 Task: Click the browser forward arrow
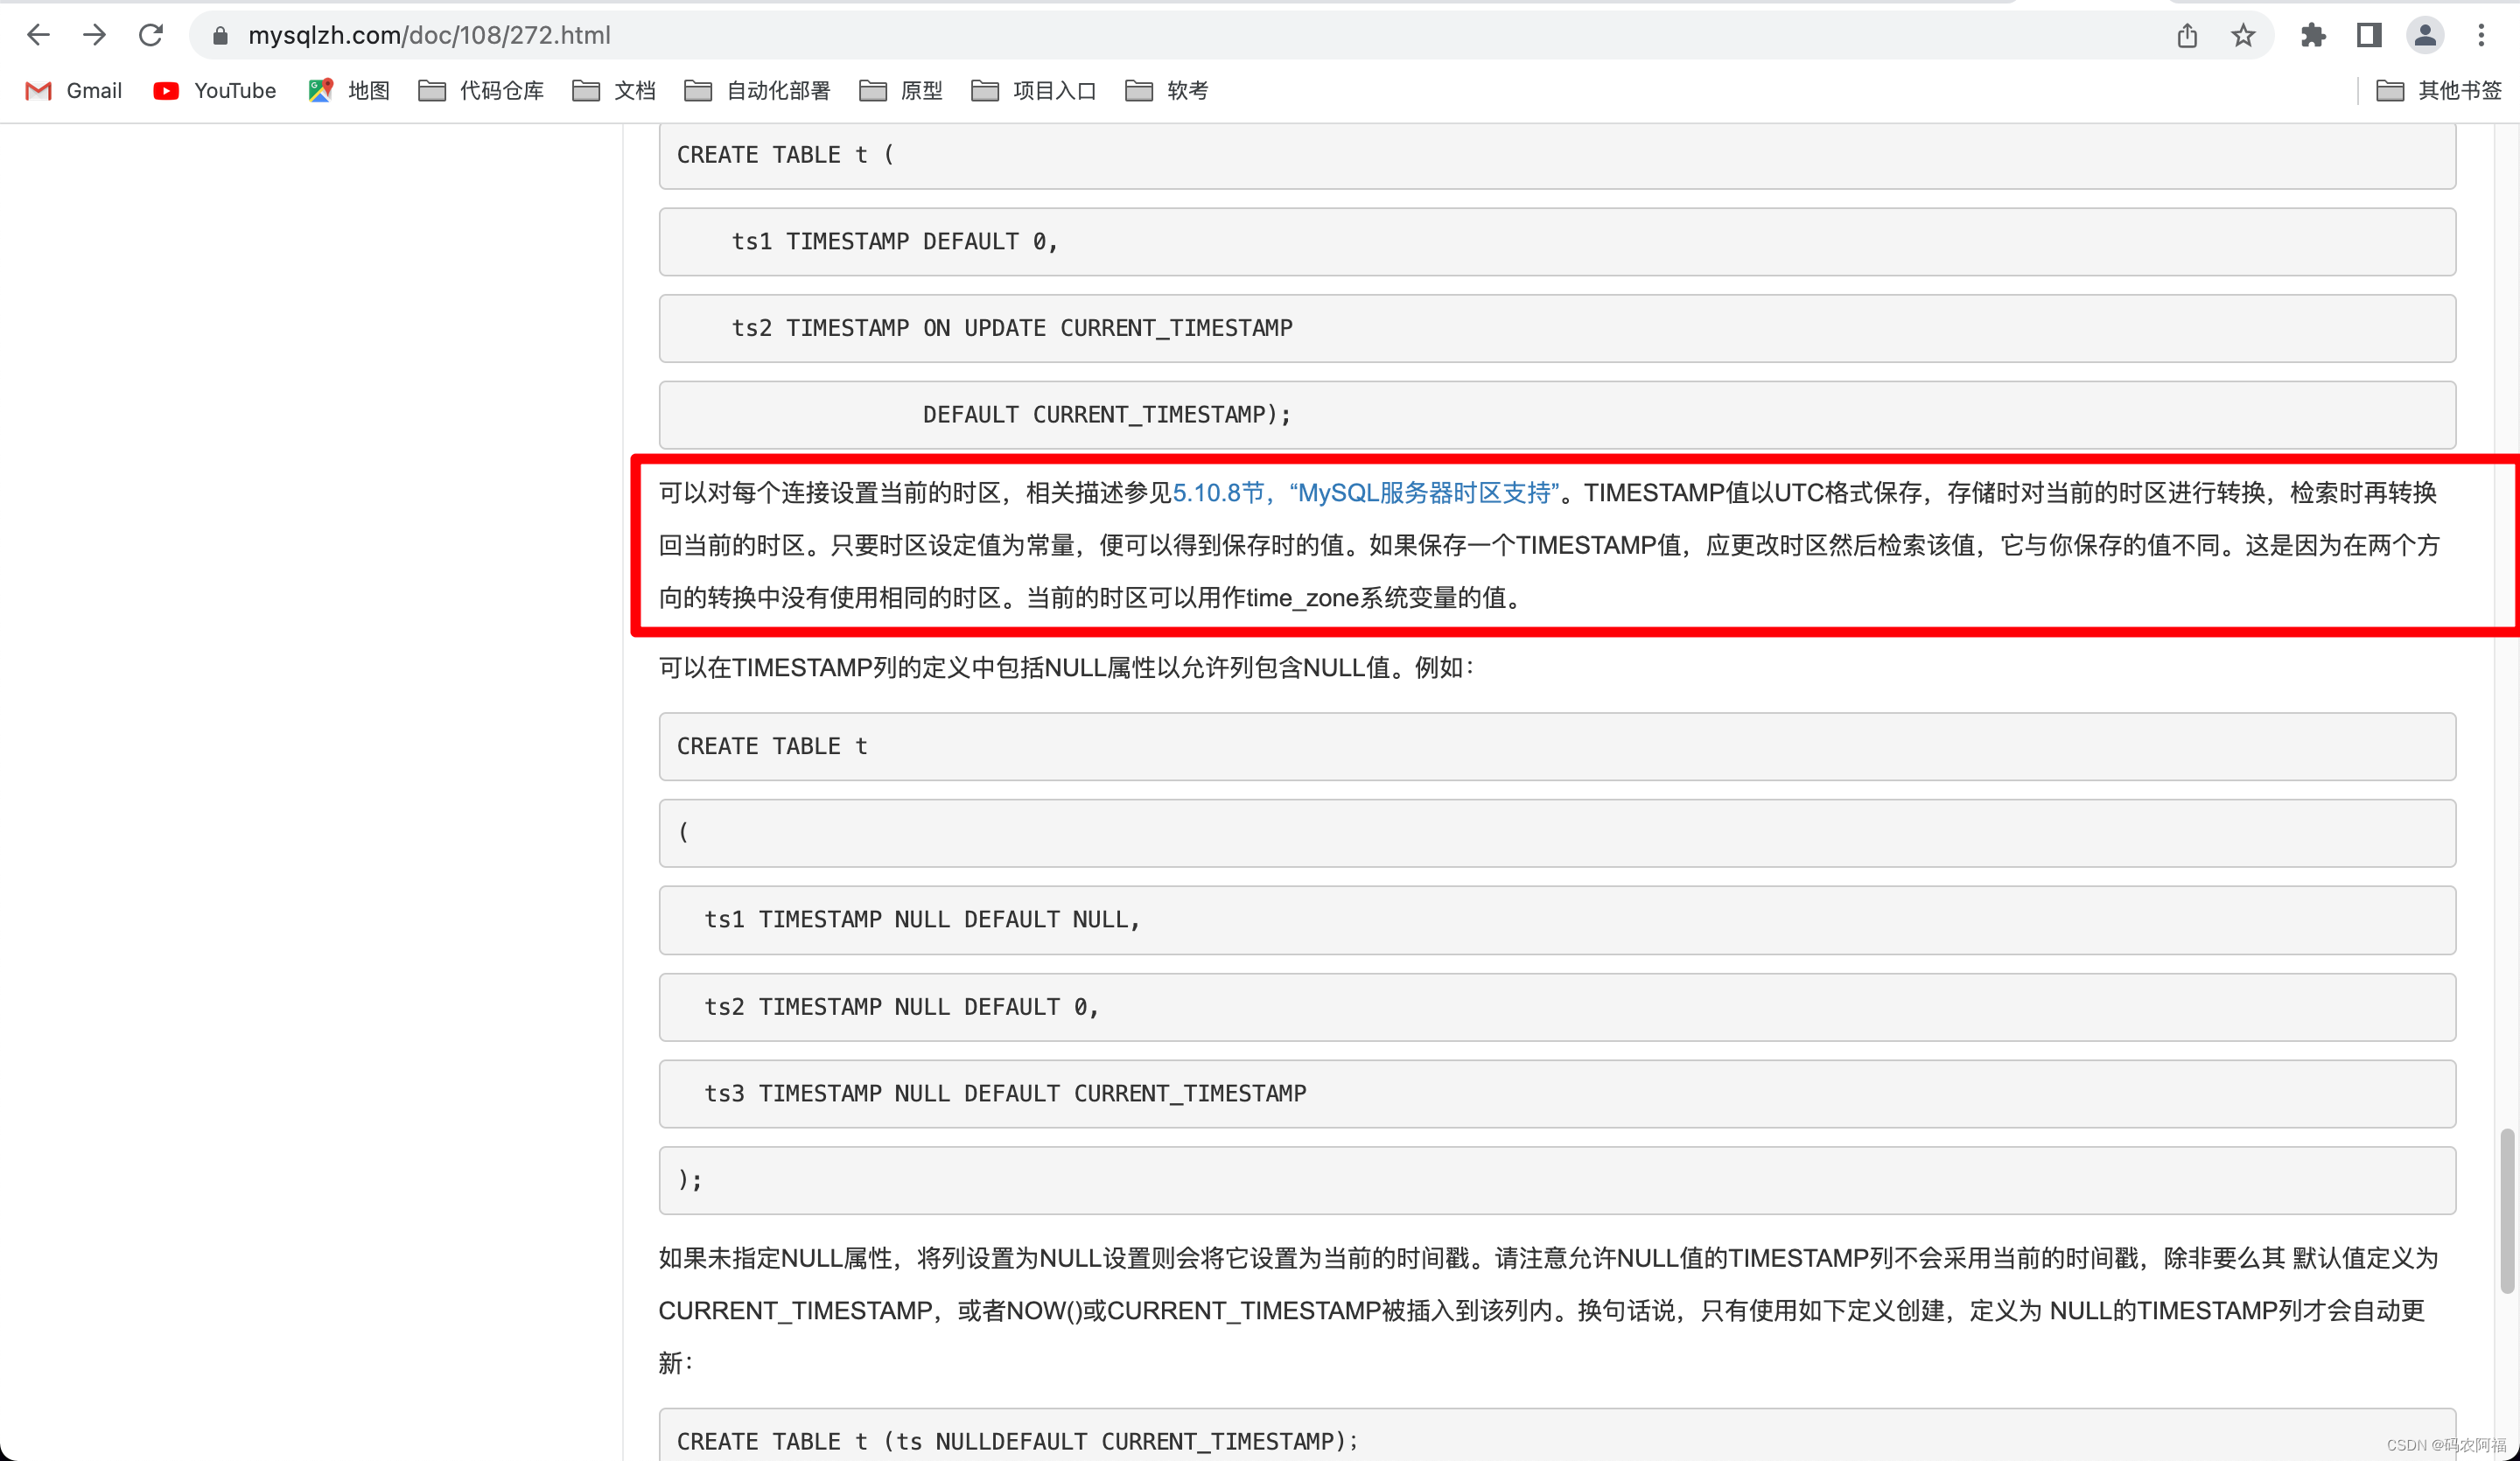pyautogui.click(x=94, y=35)
